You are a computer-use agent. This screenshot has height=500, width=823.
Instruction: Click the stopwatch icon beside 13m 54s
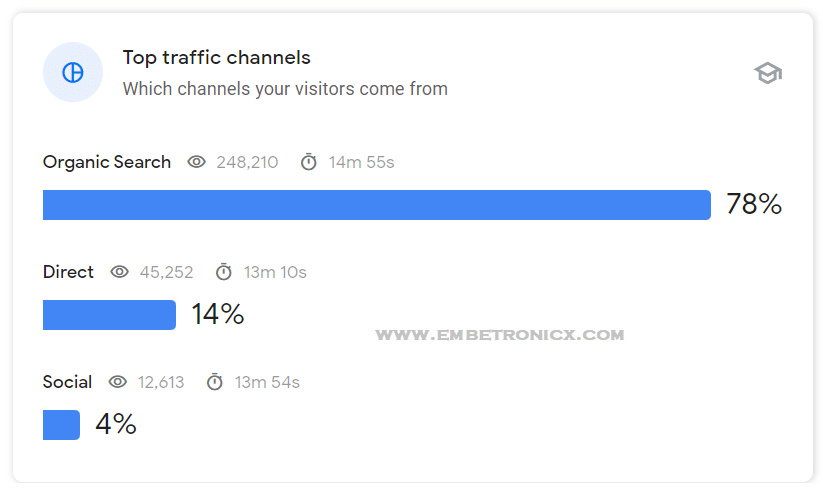tap(215, 382)
